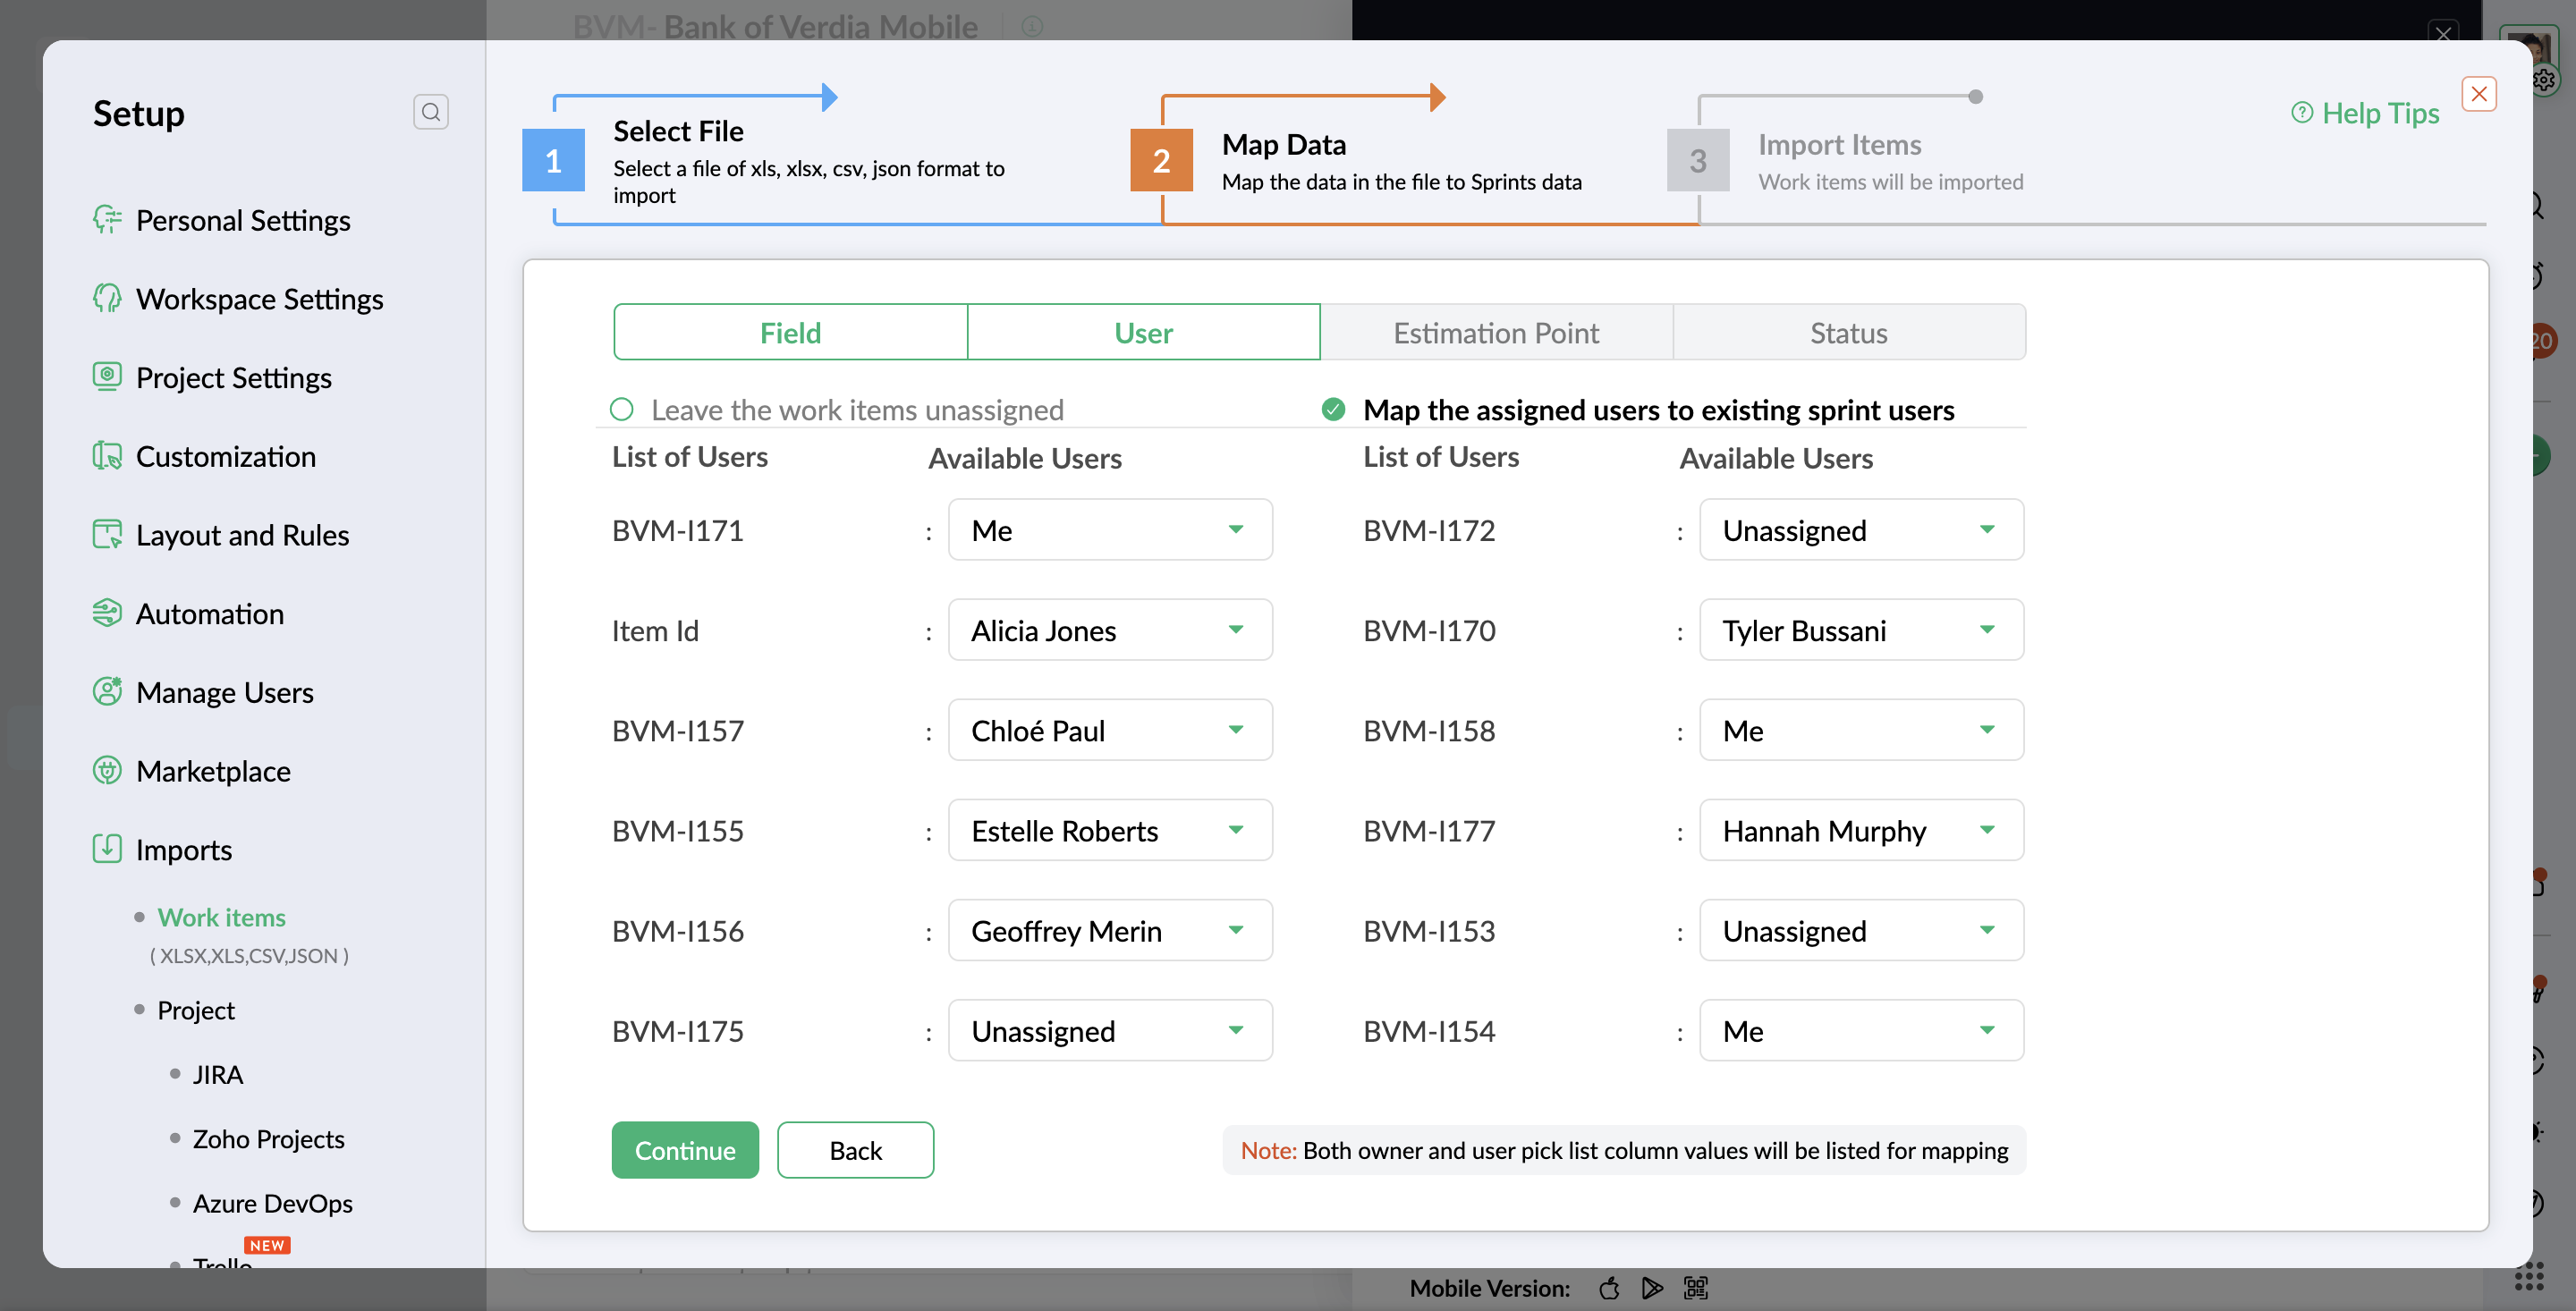Click the Workspace Settings icon
Viewport: 2576px width, 1311px height.
click(x=107, y=298)
